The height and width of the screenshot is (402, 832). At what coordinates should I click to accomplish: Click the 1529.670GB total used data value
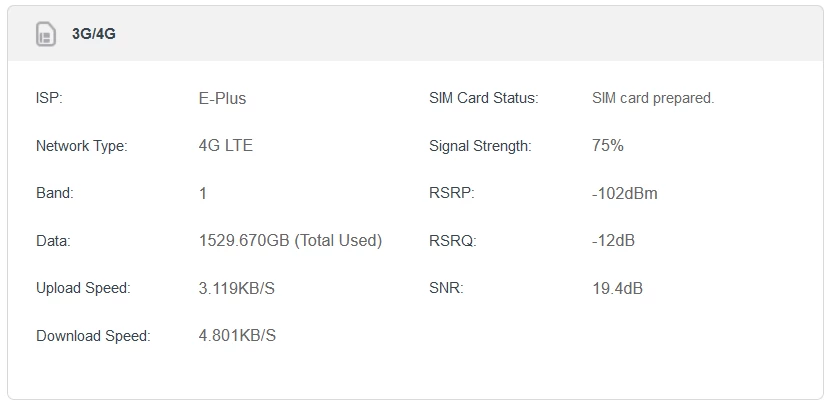[290, 241]
